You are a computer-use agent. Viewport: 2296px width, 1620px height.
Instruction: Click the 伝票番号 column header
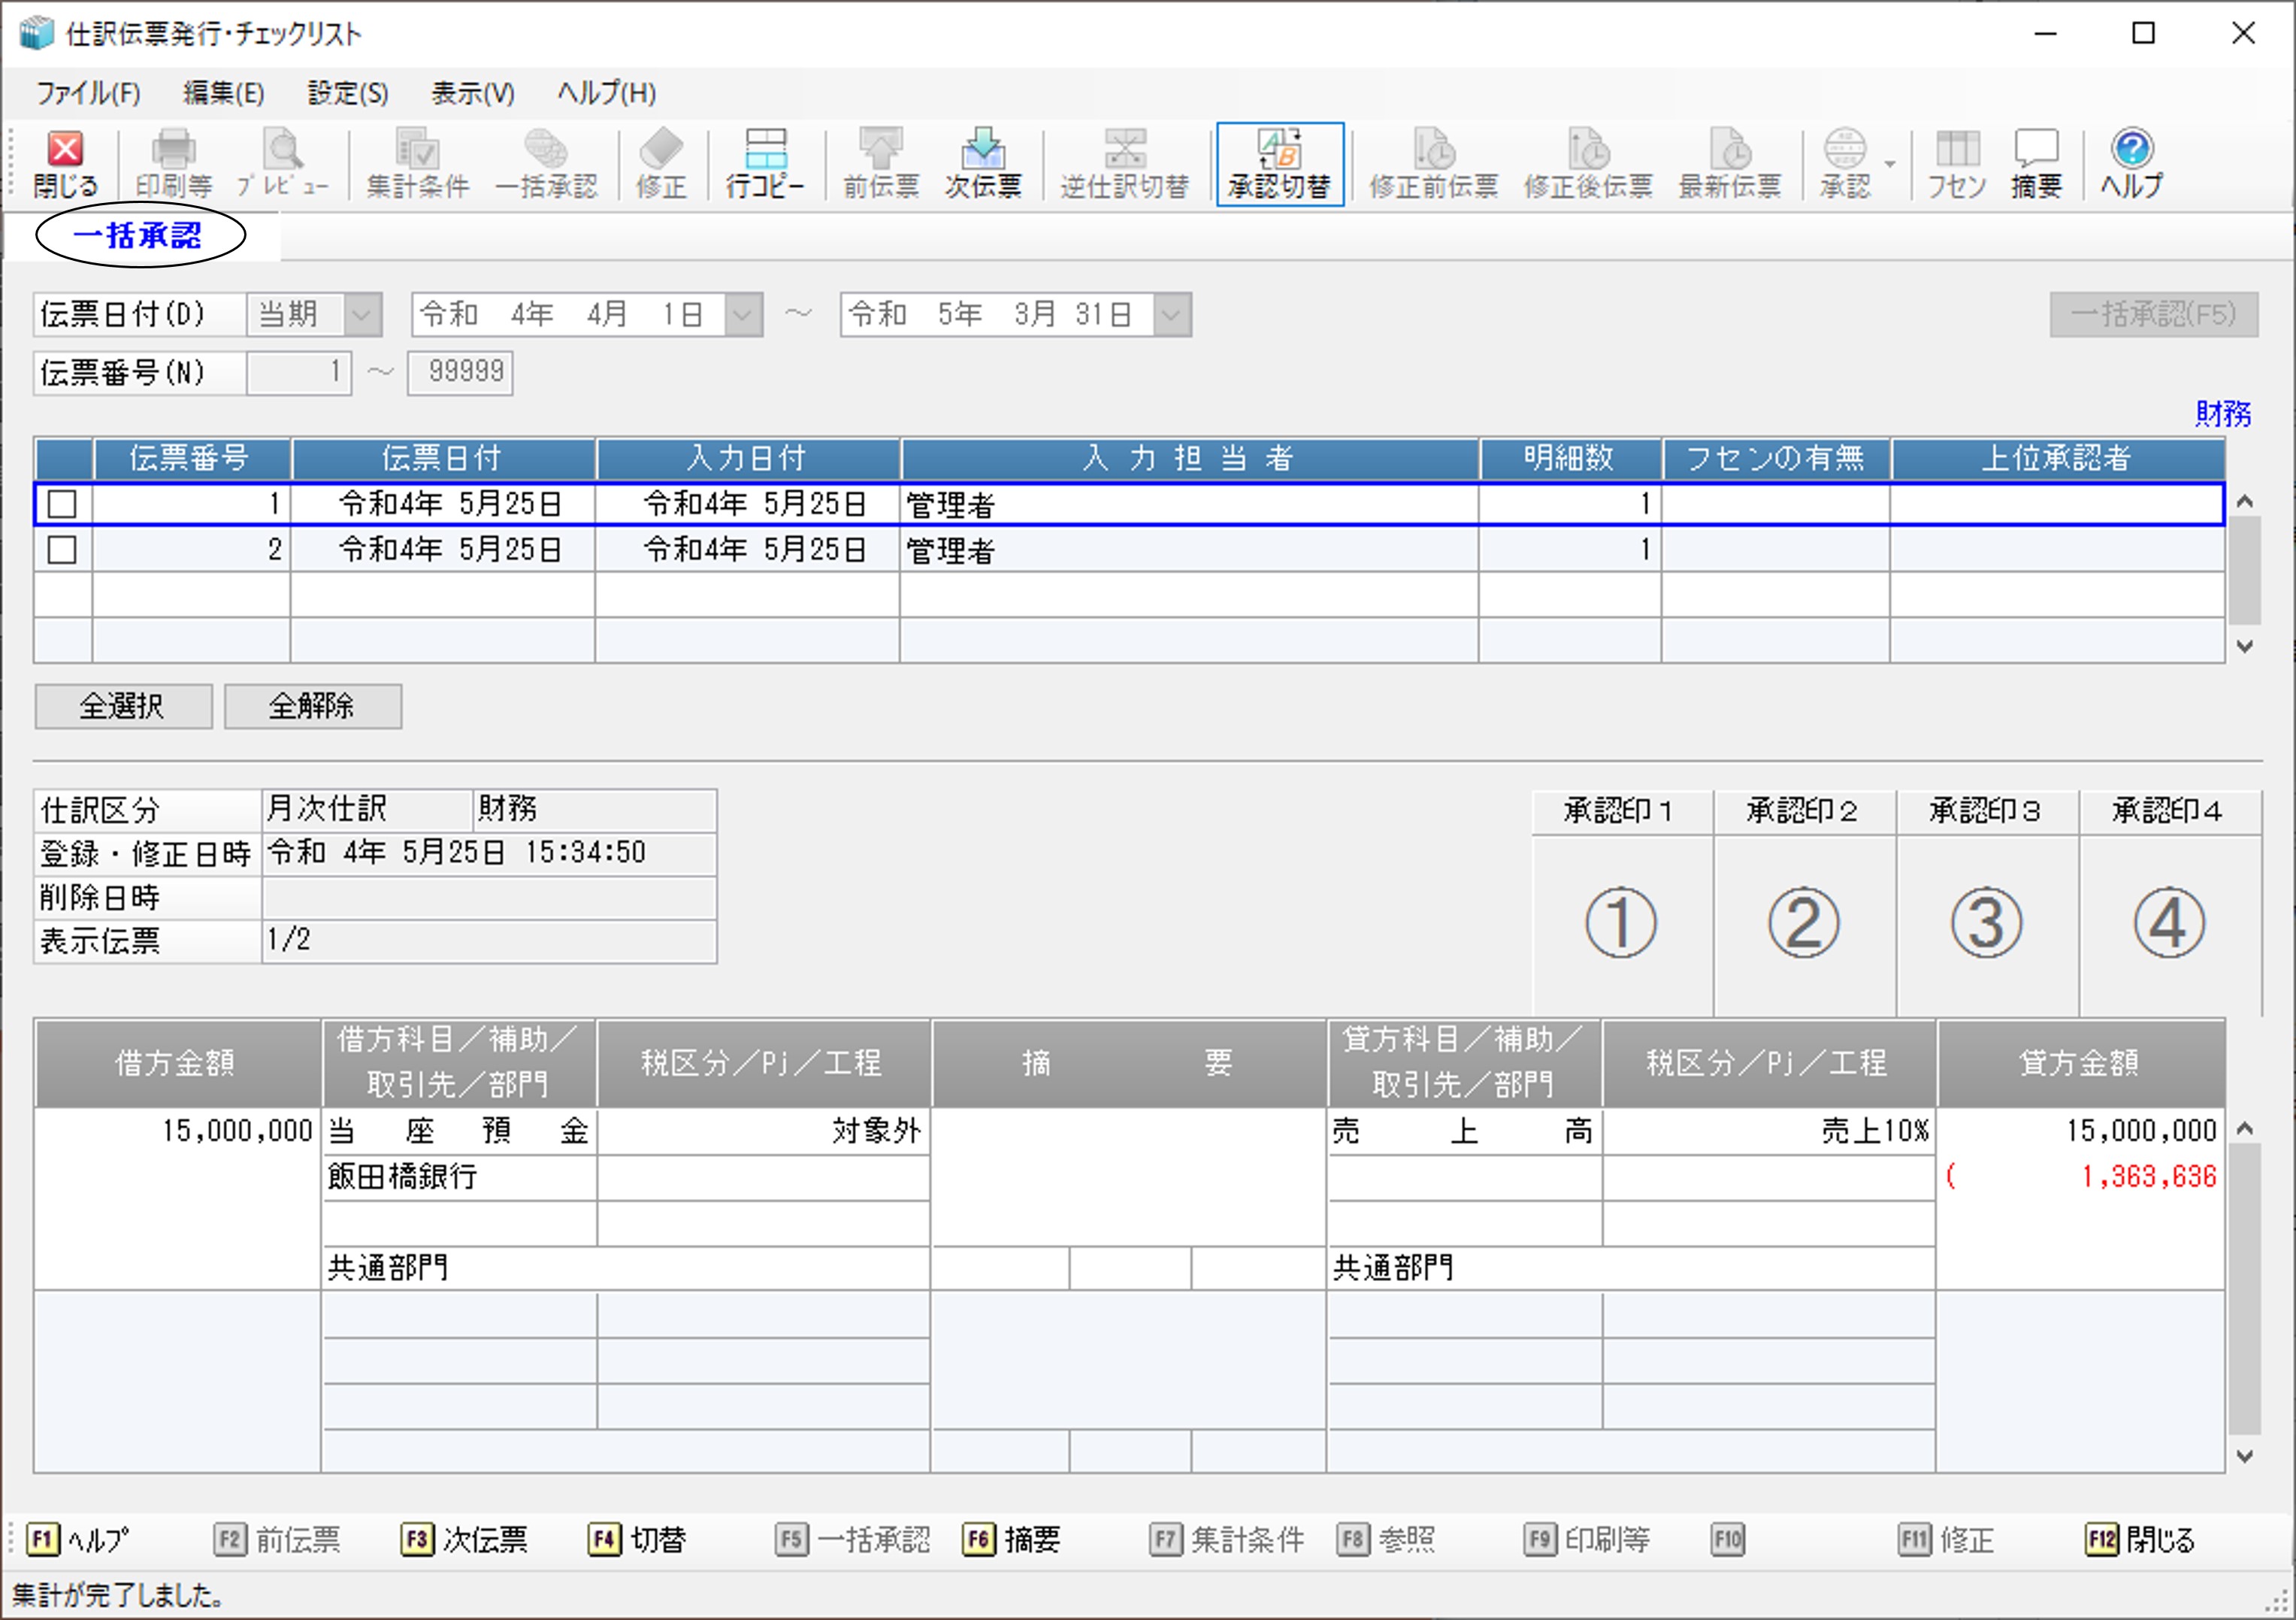[191, 458]
